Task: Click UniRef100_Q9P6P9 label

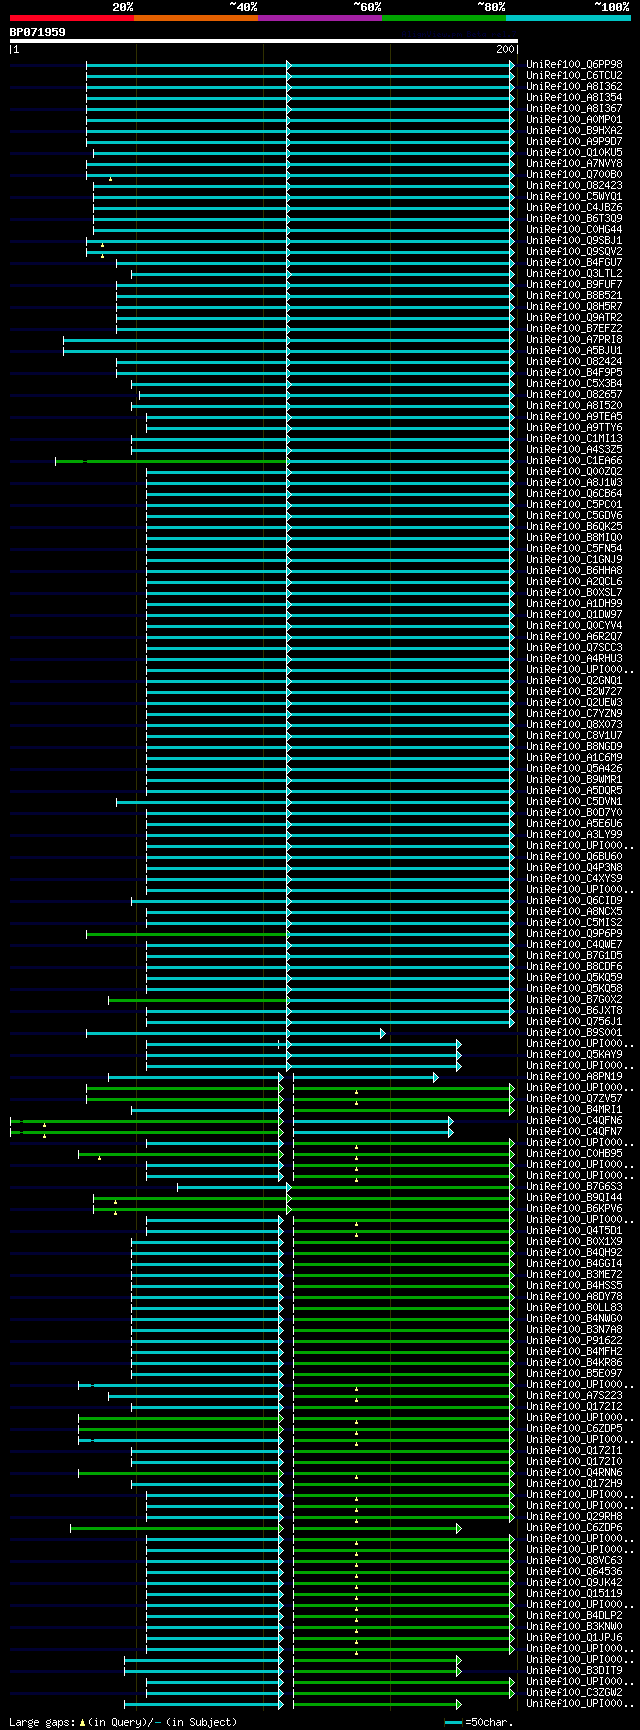Action: pos(574,933)
